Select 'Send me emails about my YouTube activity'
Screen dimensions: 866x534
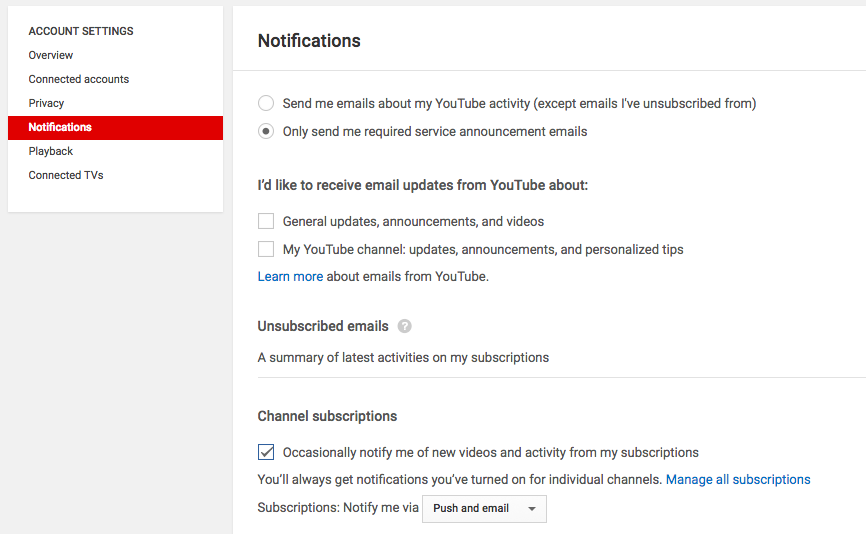click(266, 103)
